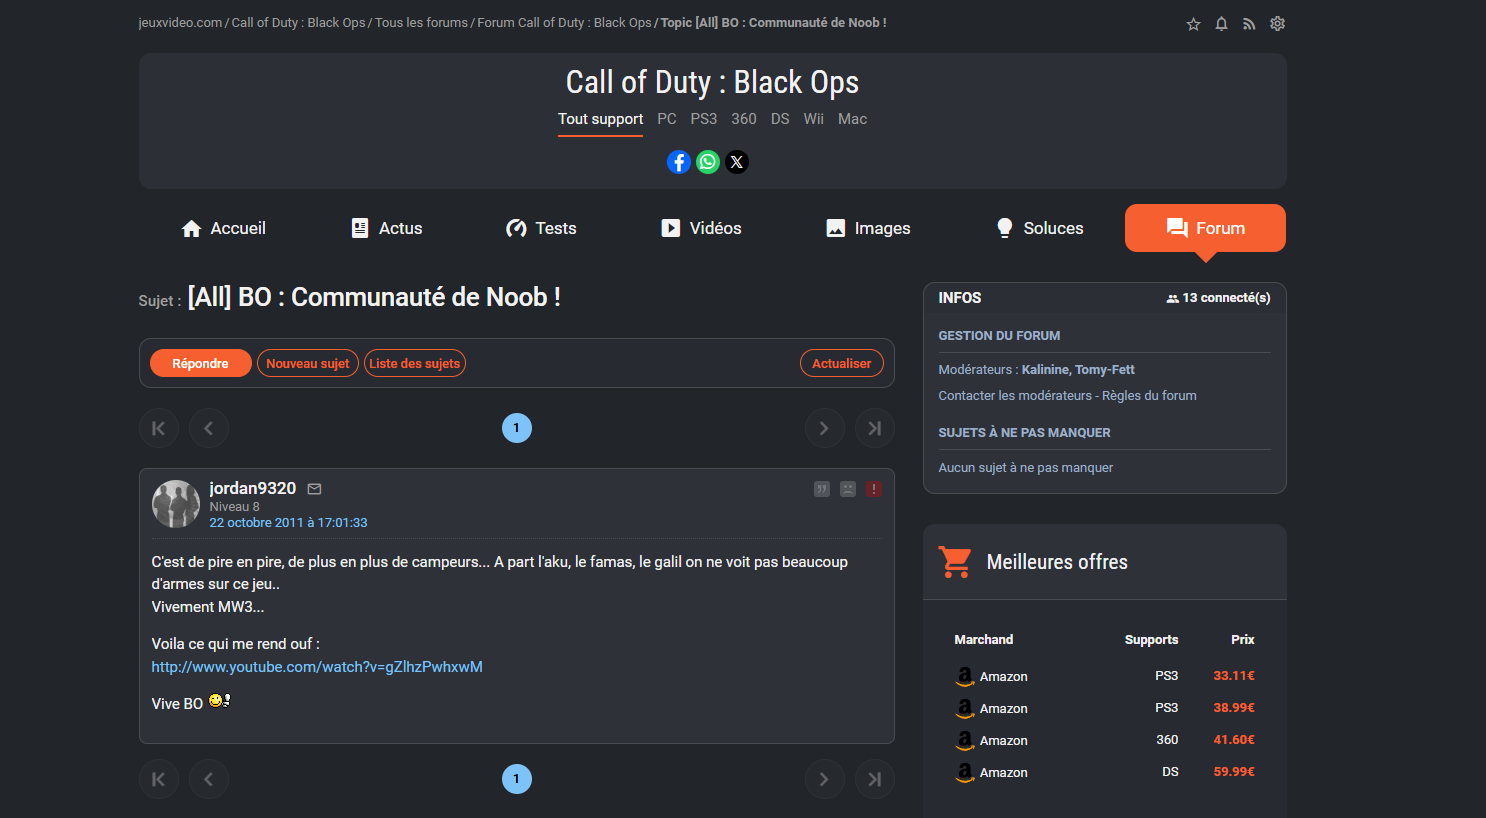
Task: Open moderator Tomy-Fett's profile
Action: coord(1105,370)
